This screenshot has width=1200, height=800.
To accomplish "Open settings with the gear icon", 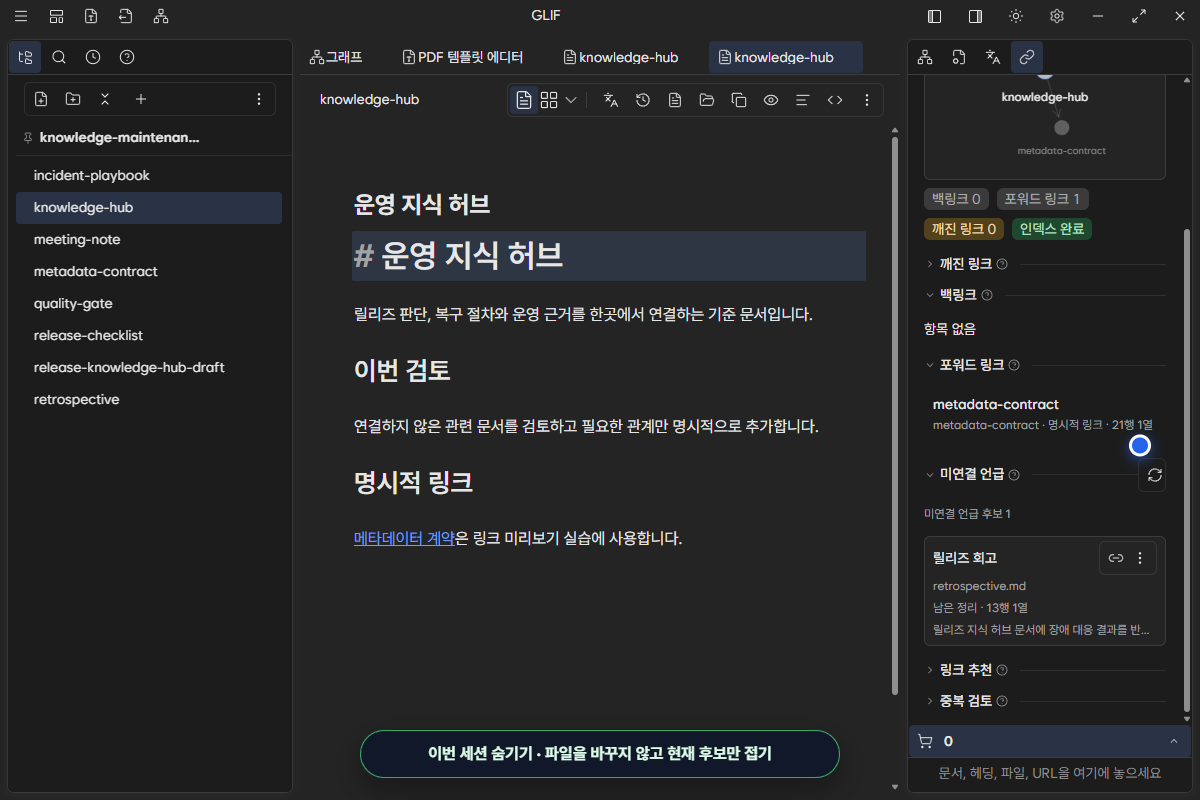I will (1057, 16).
